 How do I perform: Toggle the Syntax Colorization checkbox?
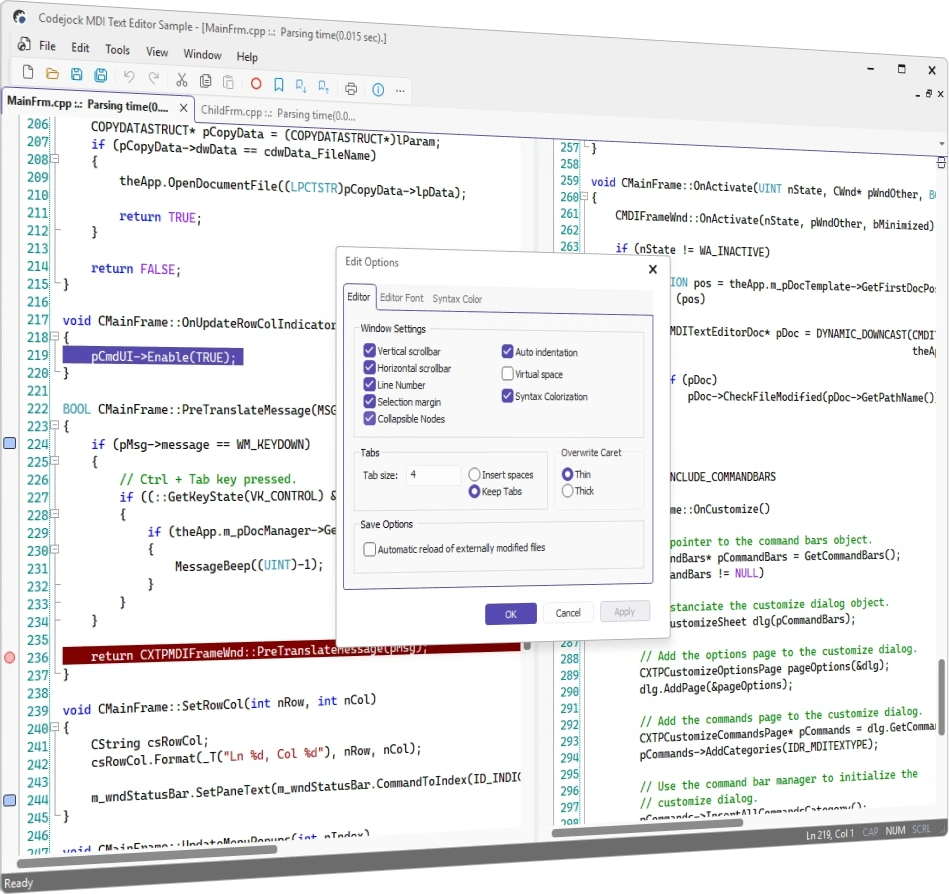(x=507, y=396)
